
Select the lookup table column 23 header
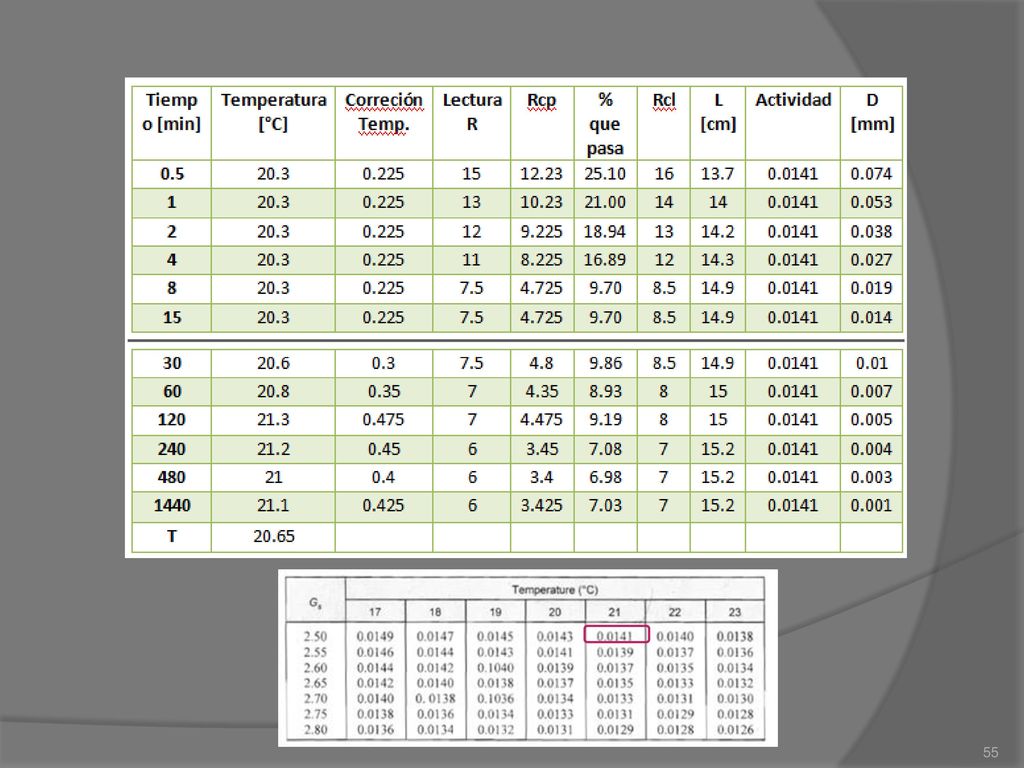[735, 612]
